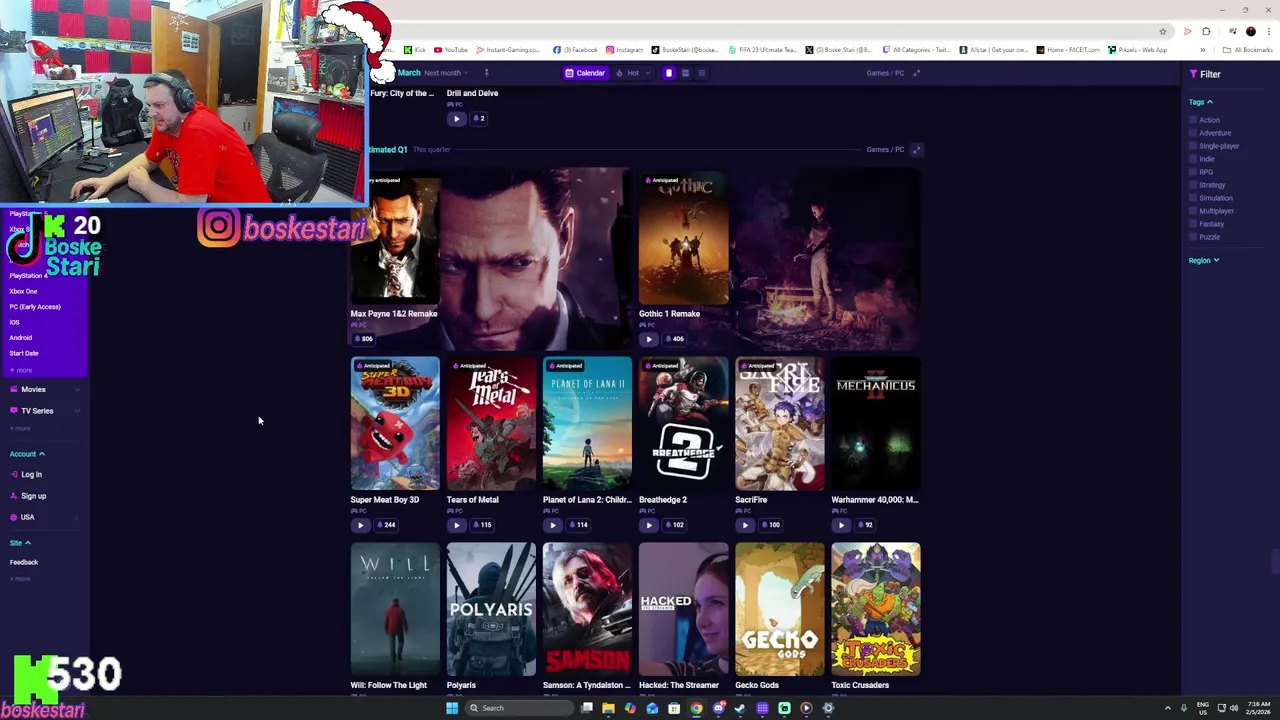Click the bell counter showing 406 under Gothic 1 Remake
The width and height of the screenshot is (1280, 720).
(675, 339)
